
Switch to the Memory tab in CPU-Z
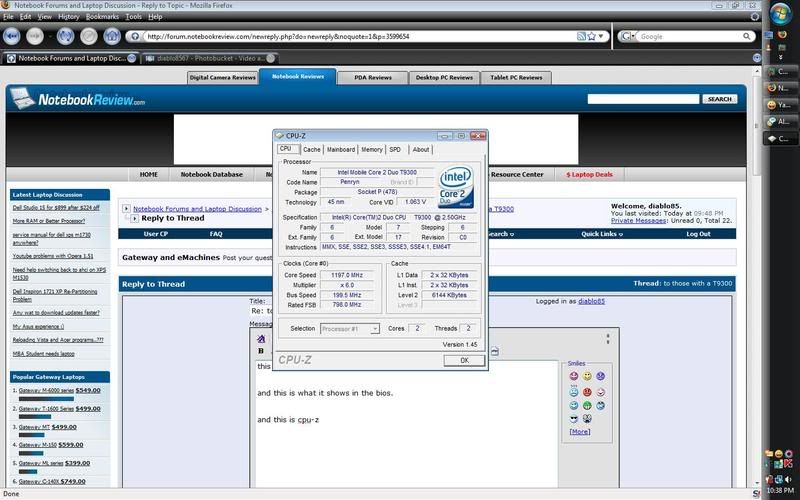coord(371,149)
